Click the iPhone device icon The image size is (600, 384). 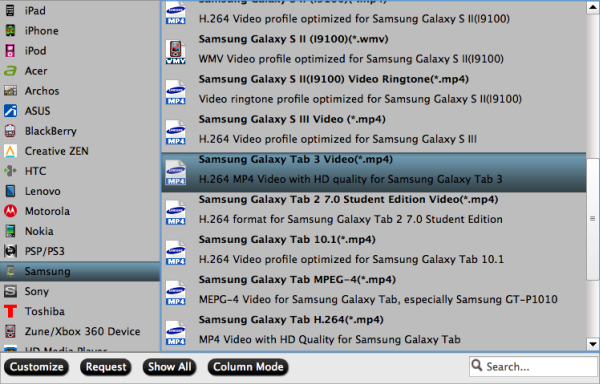pyautogui.click(x=10, y=31)
